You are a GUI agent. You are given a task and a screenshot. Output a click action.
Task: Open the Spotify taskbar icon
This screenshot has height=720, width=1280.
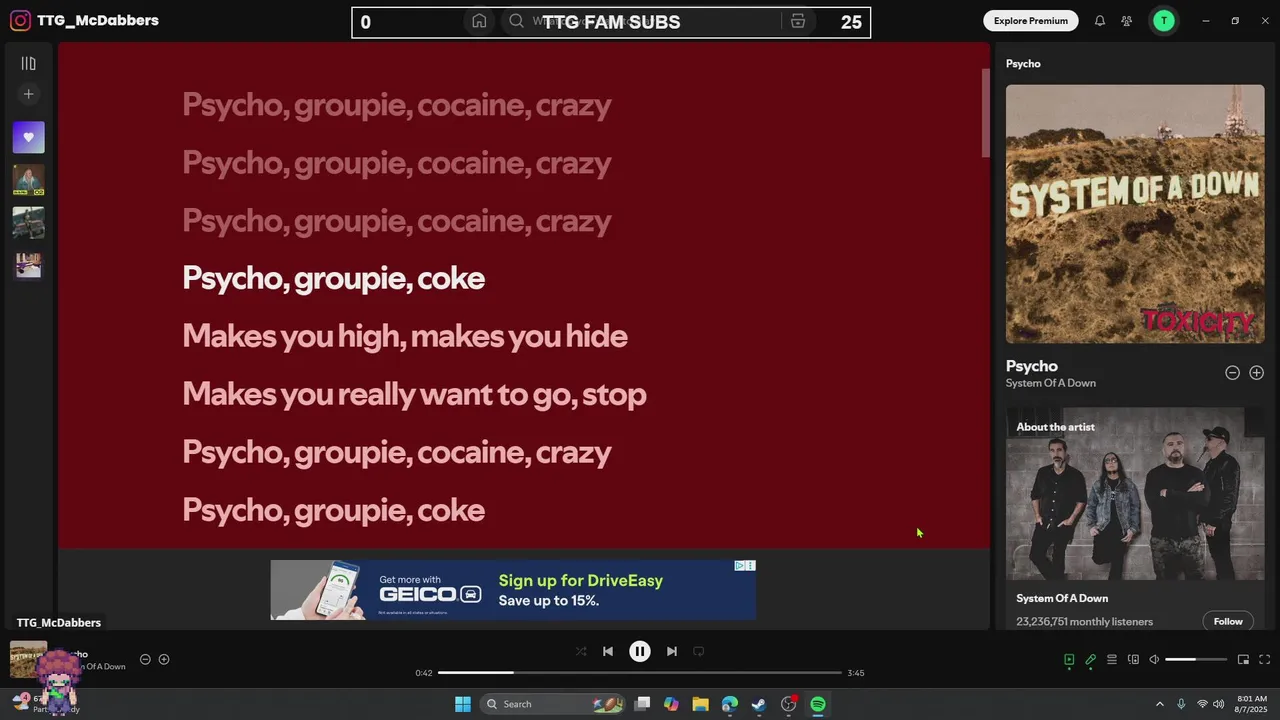pos(818,704)
